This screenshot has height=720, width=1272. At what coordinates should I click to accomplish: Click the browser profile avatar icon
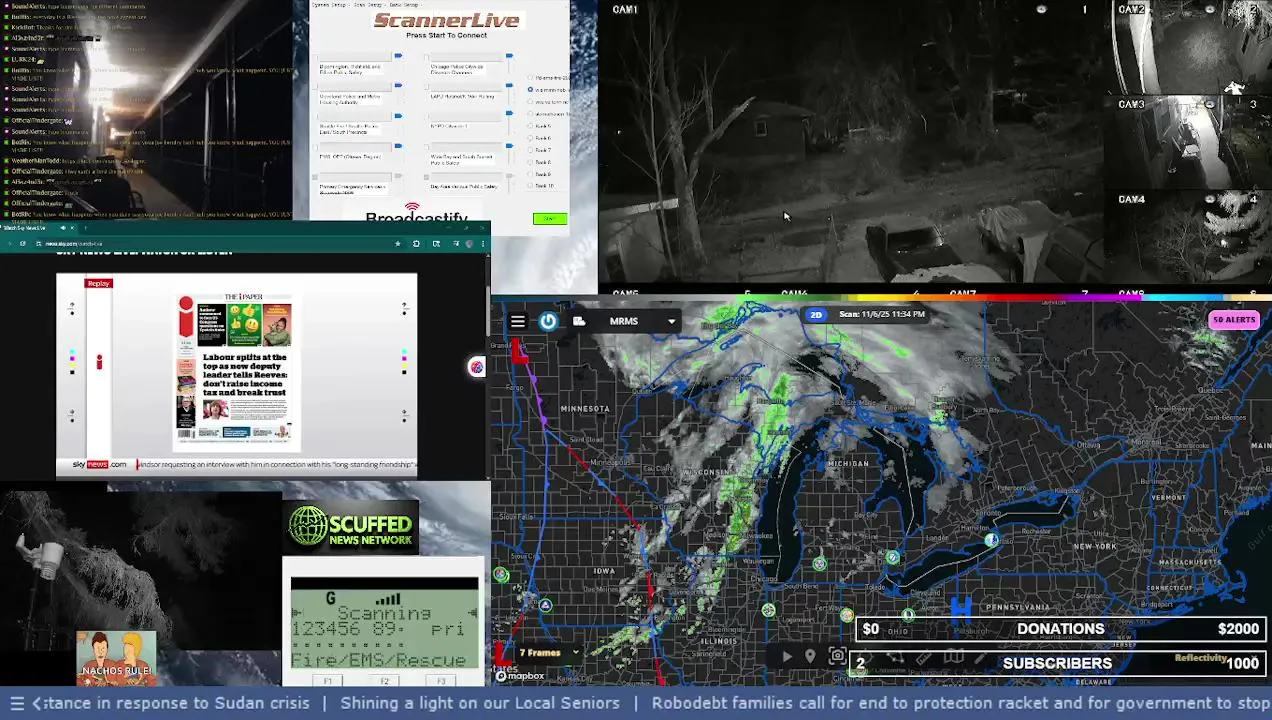469,244
